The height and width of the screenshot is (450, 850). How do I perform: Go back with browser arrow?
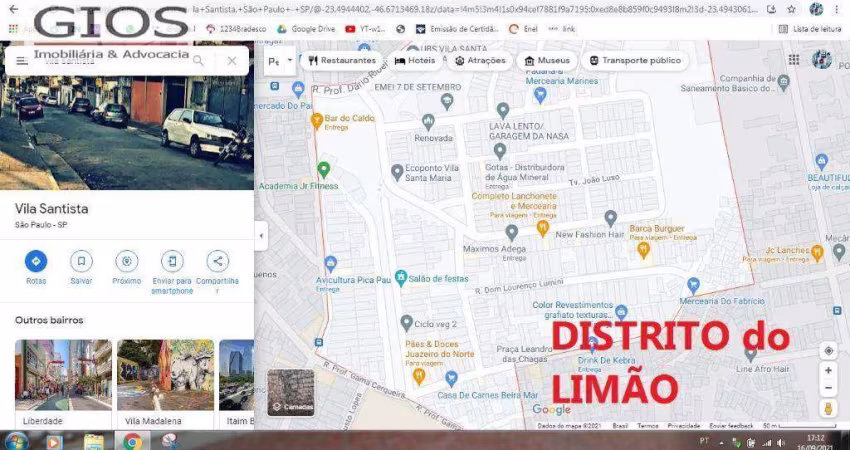coord(14,9)
